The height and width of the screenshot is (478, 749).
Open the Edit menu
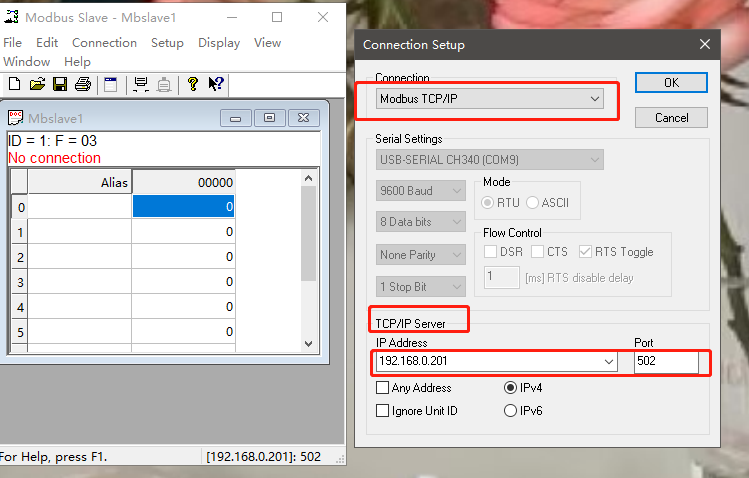click(x=47, y=42)
